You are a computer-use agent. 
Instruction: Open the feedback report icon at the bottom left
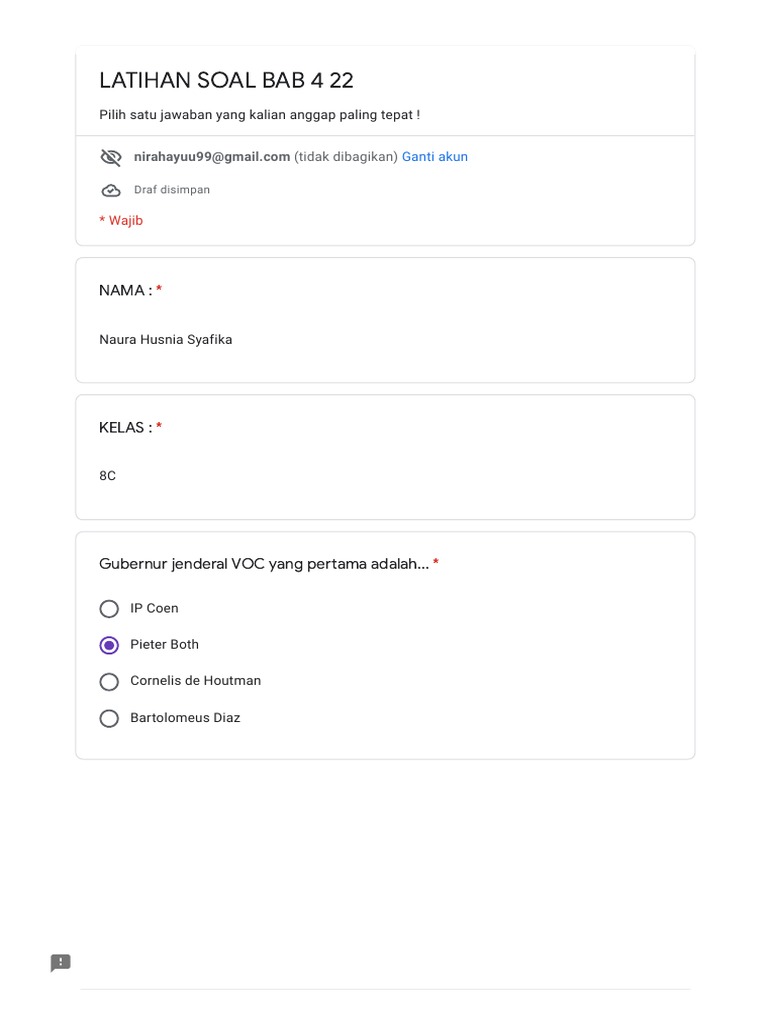(61, 963)
